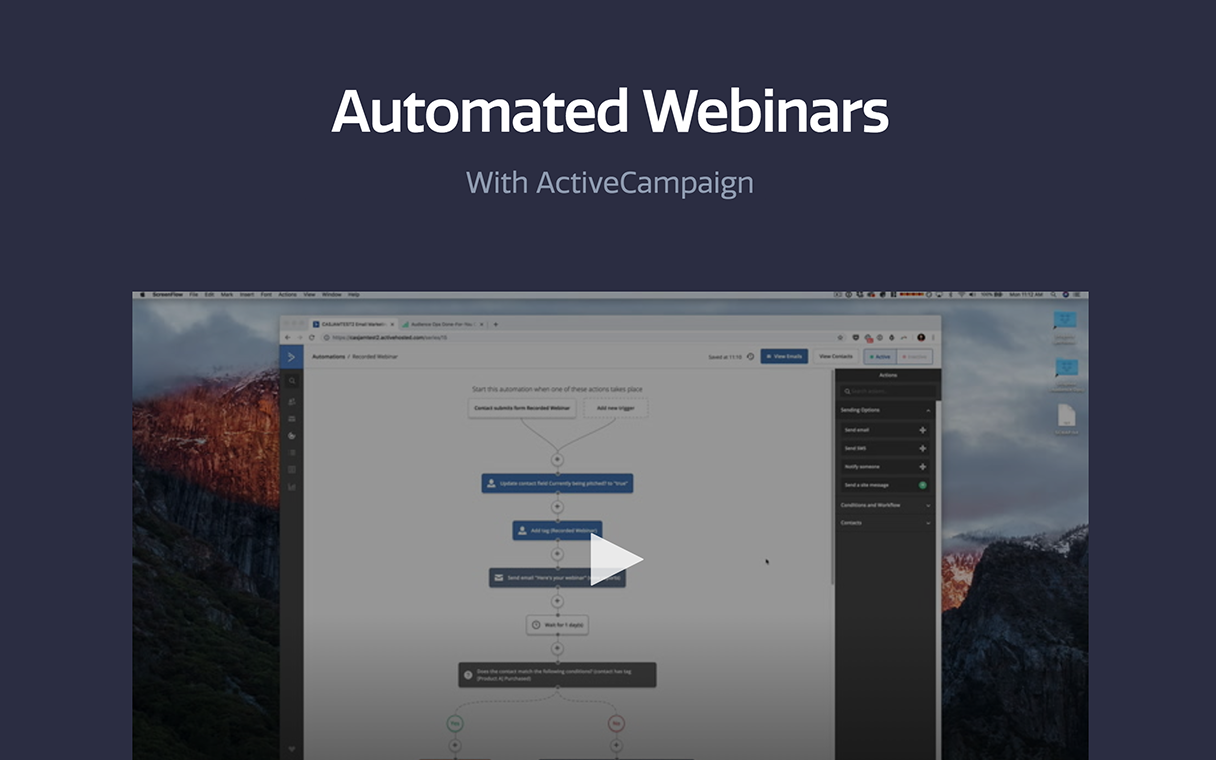Collapse the Sending Options section
The width and height of the screenshot is (1216, 760).
[929, 410]
